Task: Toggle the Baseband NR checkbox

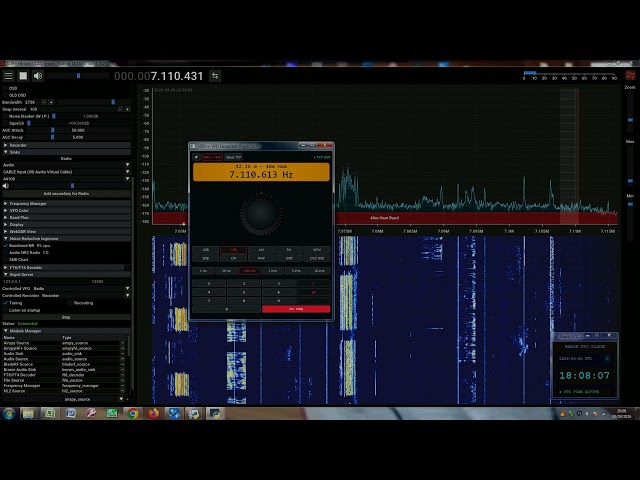Action: pos(5,246)
